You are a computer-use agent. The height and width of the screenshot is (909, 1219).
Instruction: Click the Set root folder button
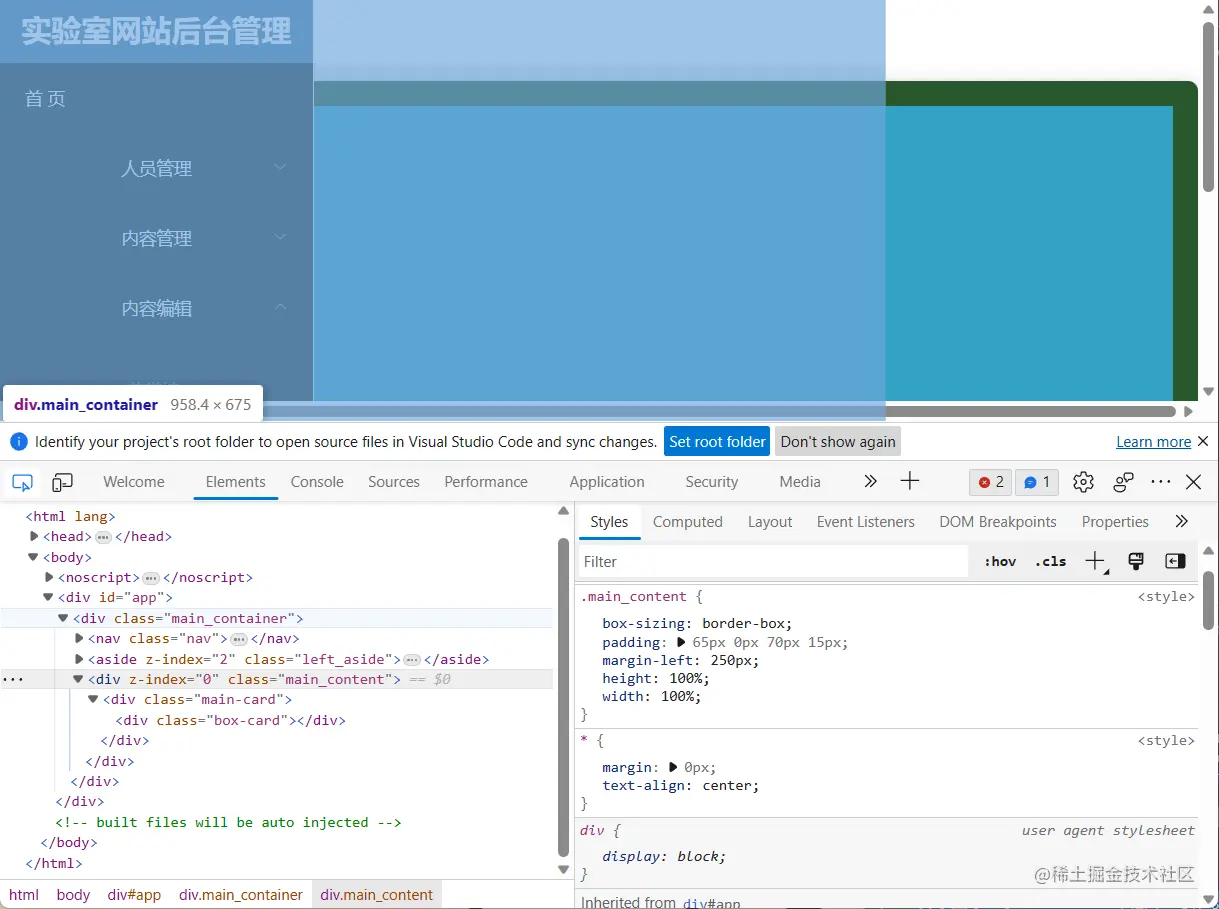[717, 441]
